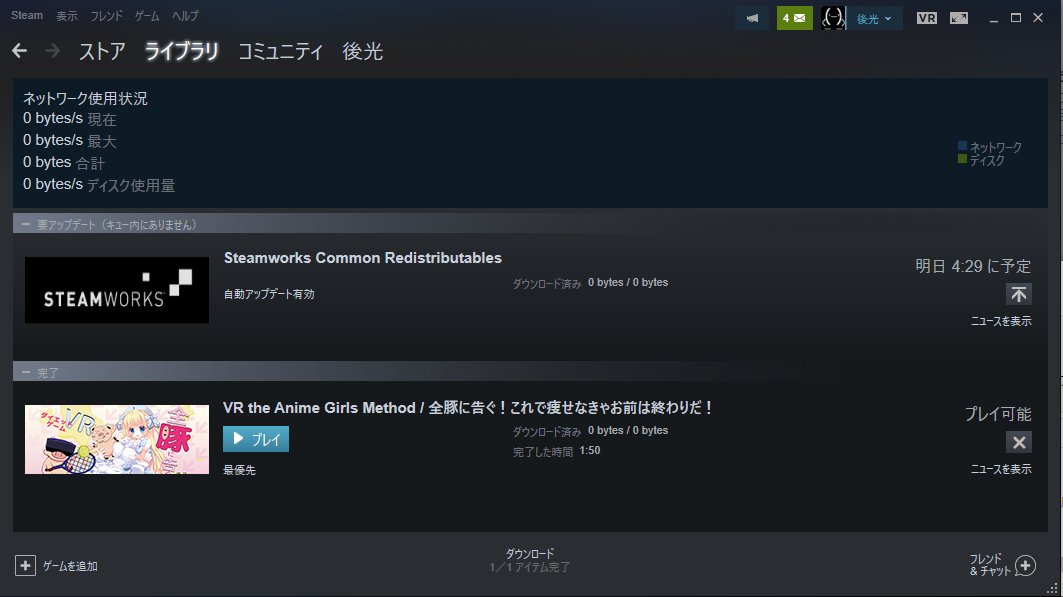Viewport: 1063px width, 597px height.
Task: Click the プレイ可能 status text
Action: [998, 414]
